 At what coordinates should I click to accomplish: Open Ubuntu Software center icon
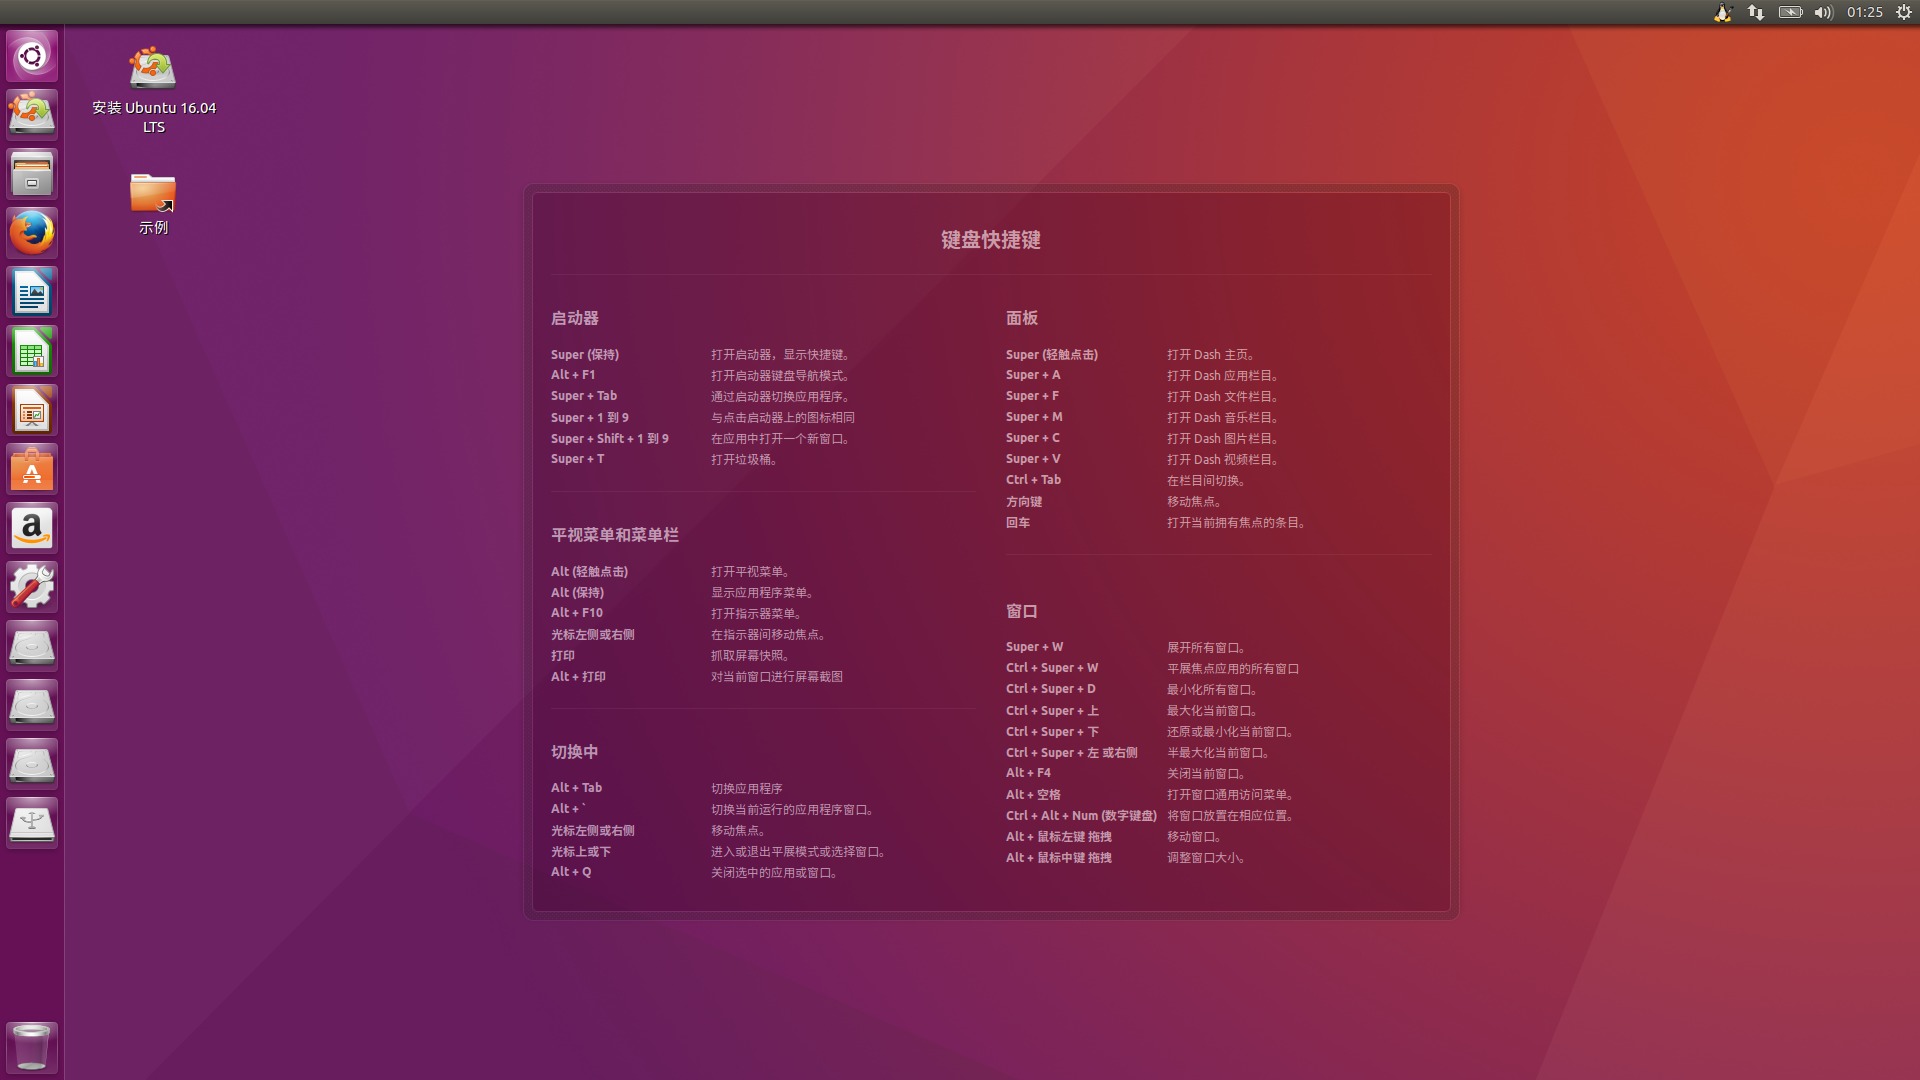(x=32, y=469)
